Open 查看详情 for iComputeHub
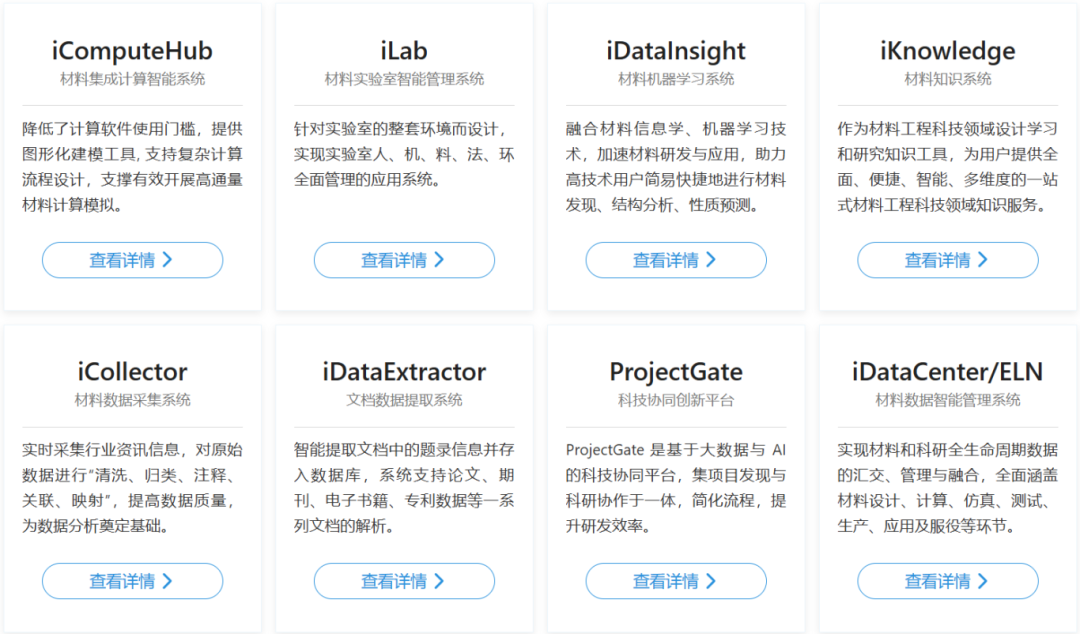The width and height of the screenshot is (1080, 634). tap(132, 260)
